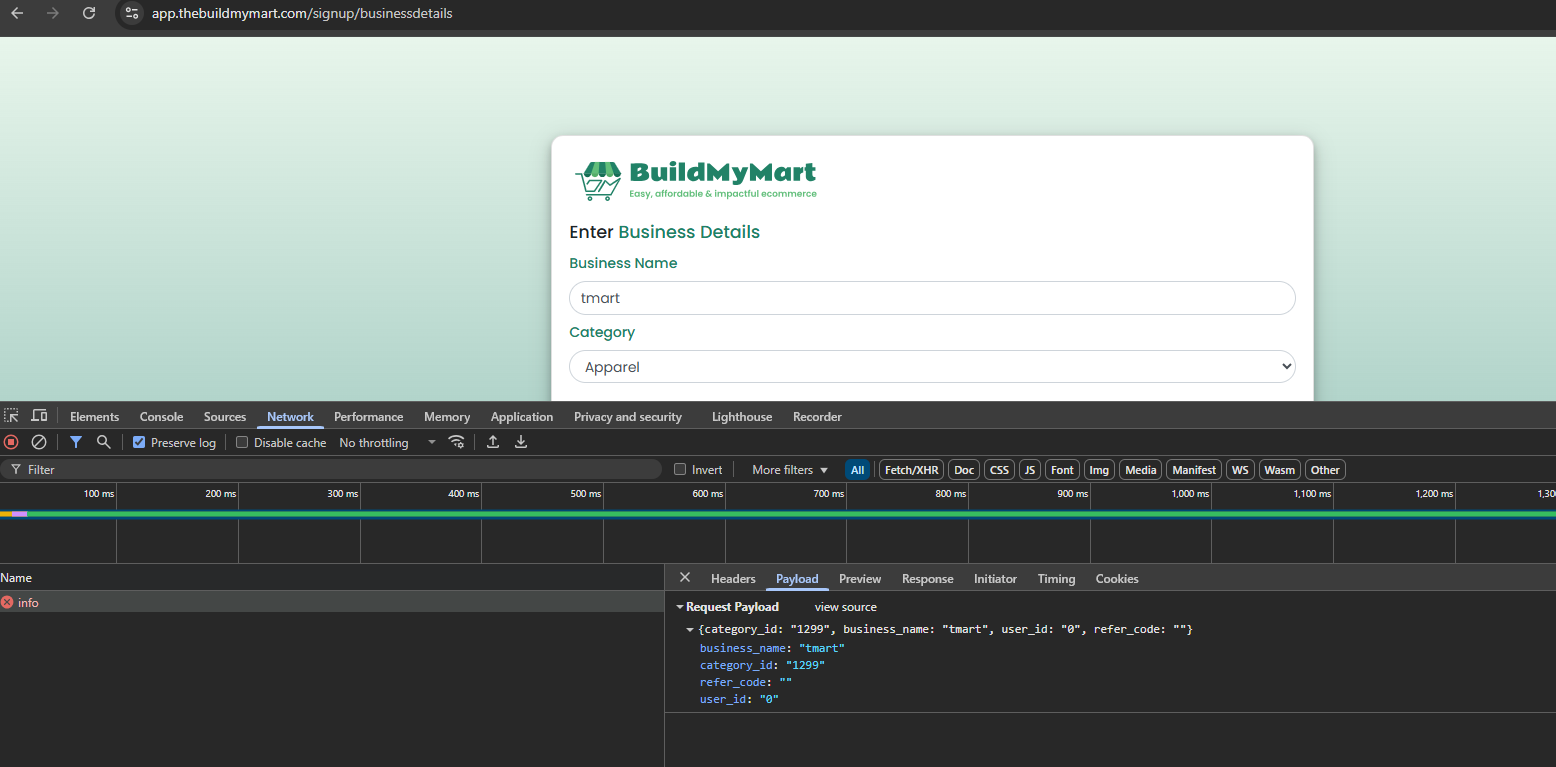Open the More filters dropdown
This screenshot has width=1556, height=767.
click(x=790, y=469)
